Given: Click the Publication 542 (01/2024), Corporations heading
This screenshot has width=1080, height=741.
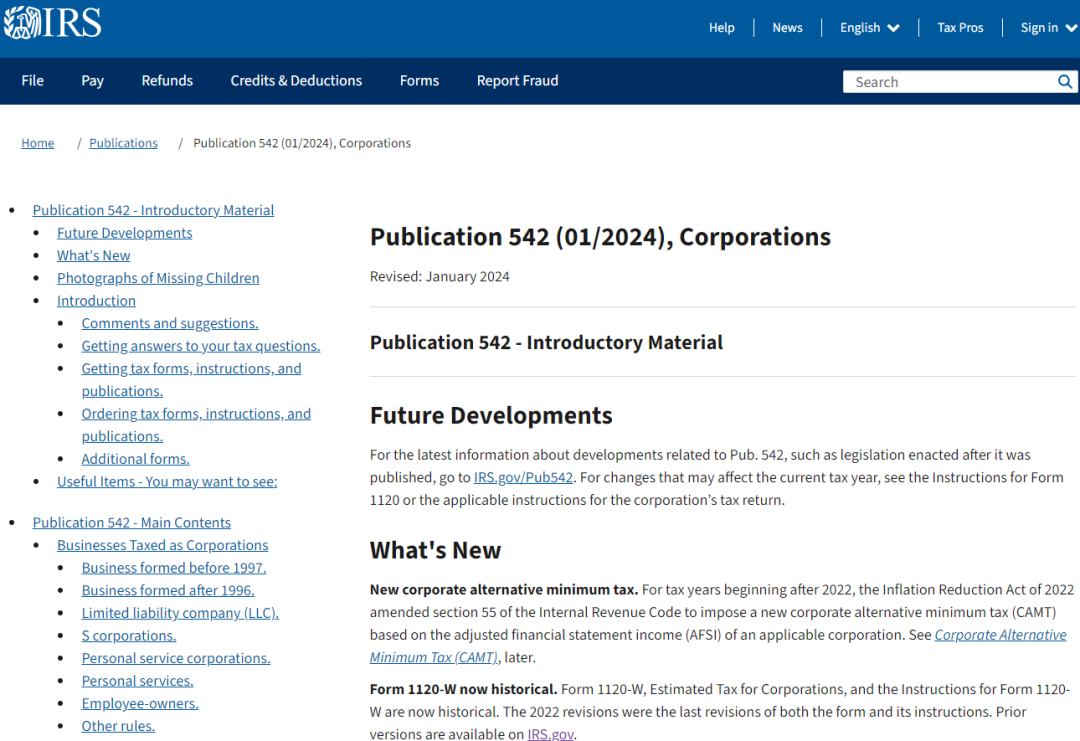Looking at the screenshot, I should point(601,237).
